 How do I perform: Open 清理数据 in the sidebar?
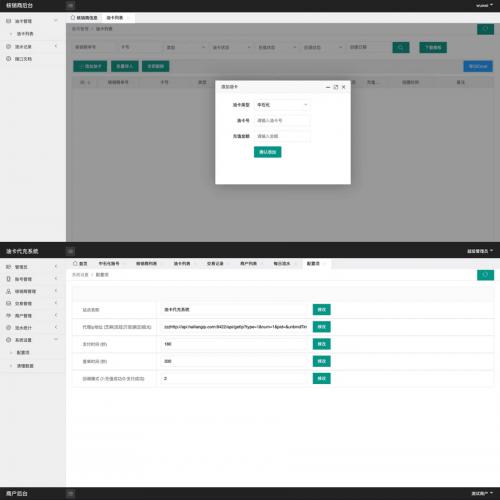click(x=25, y=366)
